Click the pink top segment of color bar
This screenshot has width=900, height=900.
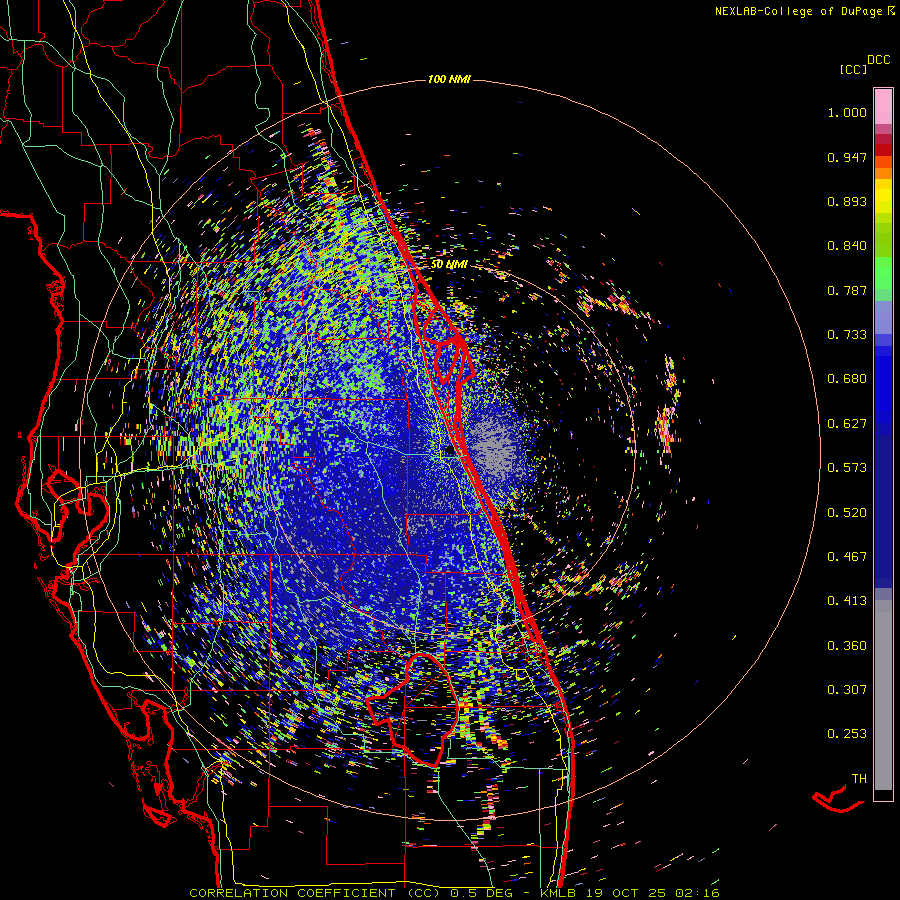coord(883,107)
